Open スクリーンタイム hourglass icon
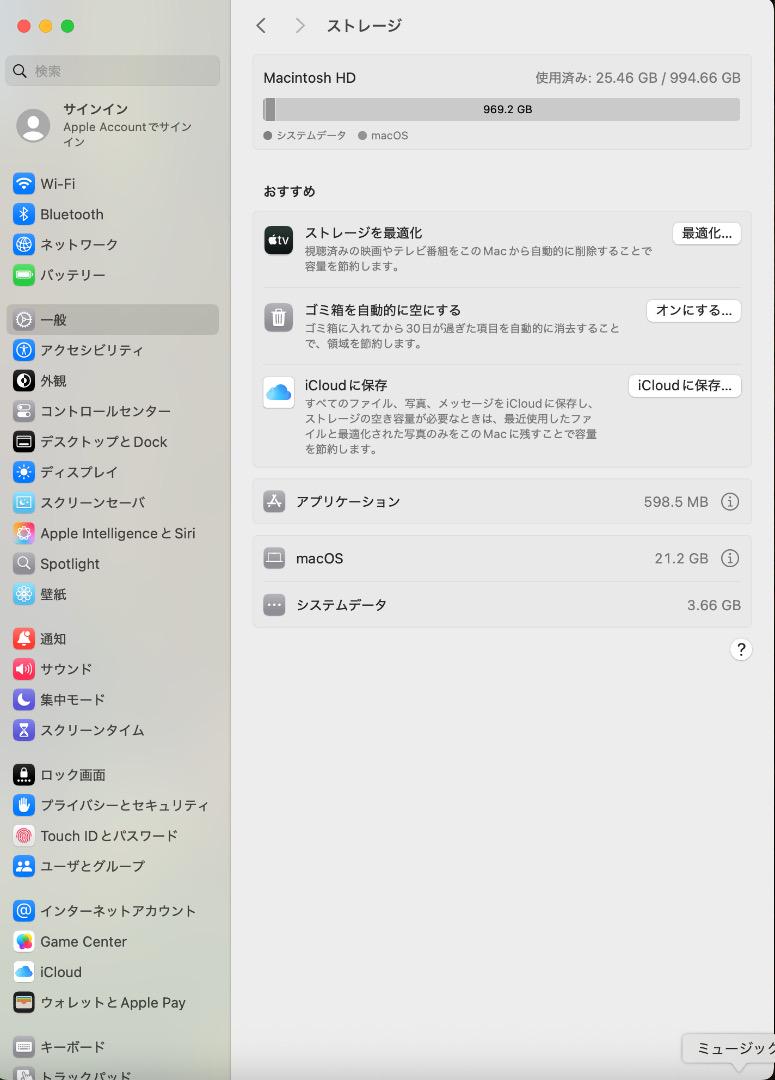This screenshot has width=775, height=1080. coord(23,730)
